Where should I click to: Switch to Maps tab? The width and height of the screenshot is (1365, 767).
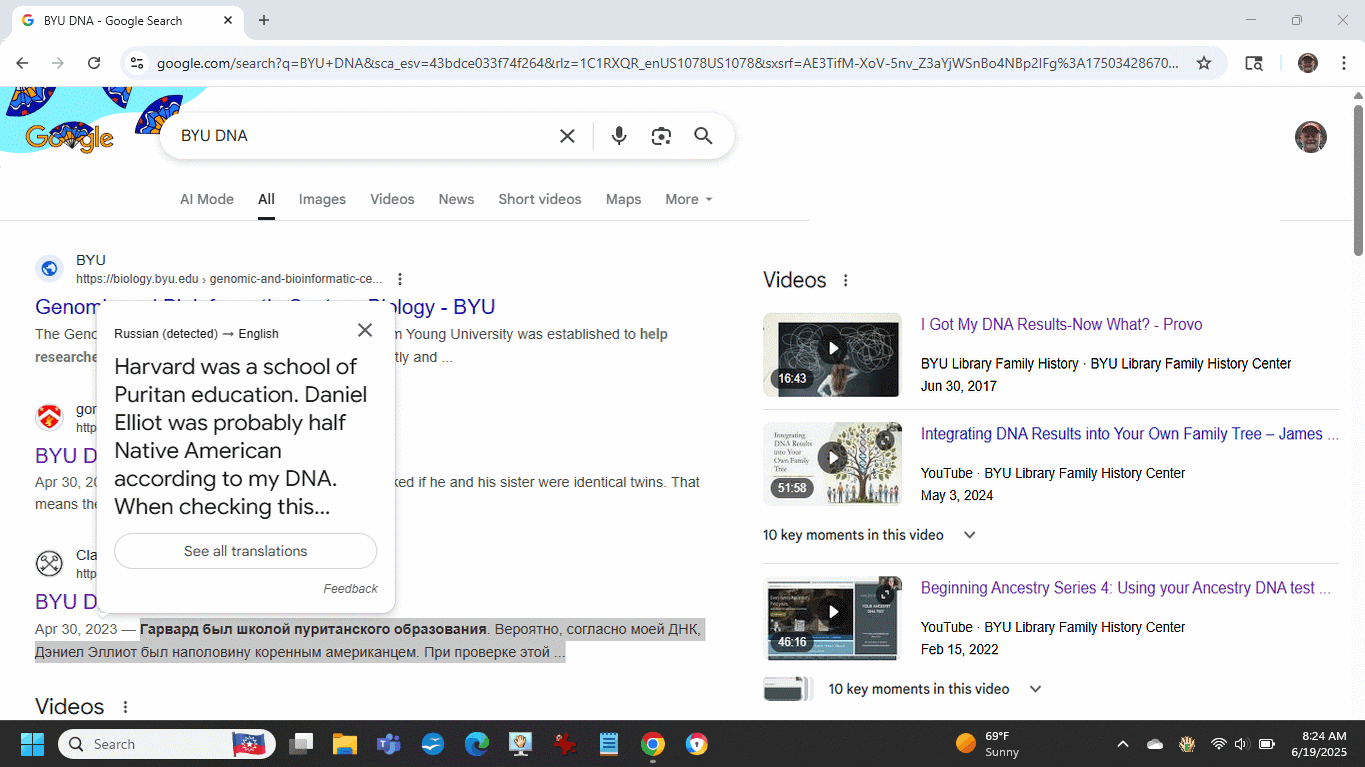(623, 199)
